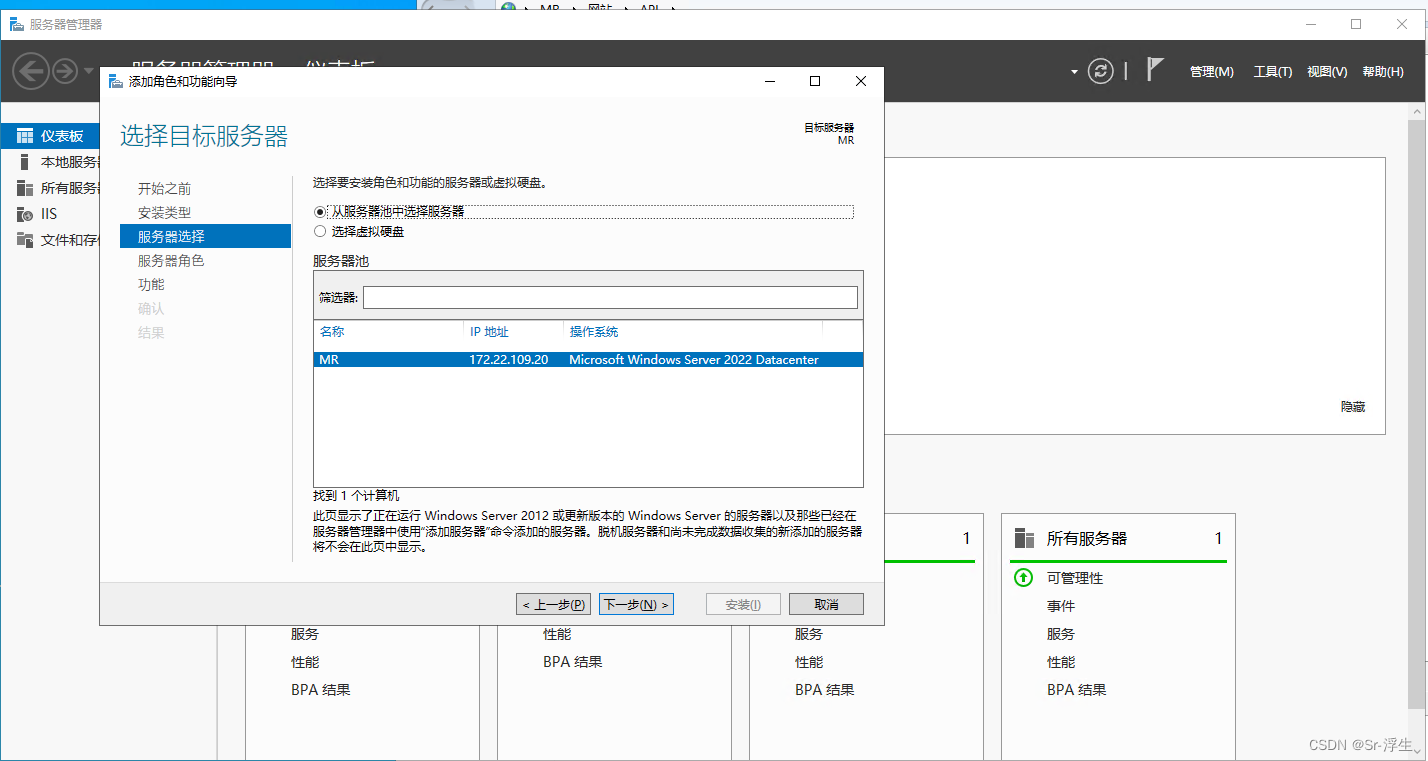Open the 工具(T) menu
The width and height of the screenshot is (1428, 761).
(x=1272, y=71)
